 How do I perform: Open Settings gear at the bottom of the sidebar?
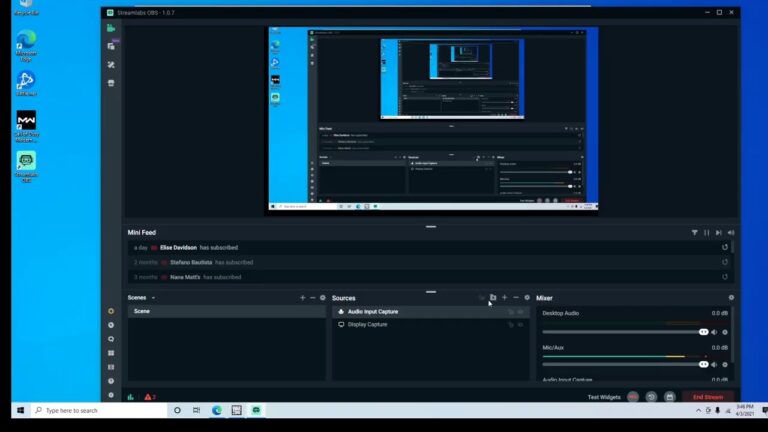tap(111, 395)
